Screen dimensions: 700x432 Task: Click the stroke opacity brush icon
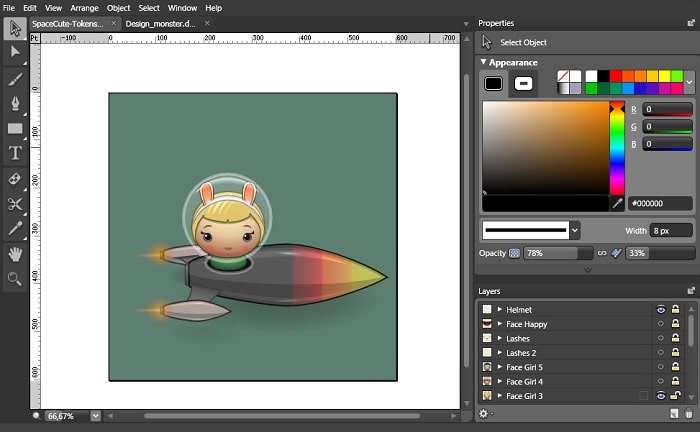[x=616, y=253]
